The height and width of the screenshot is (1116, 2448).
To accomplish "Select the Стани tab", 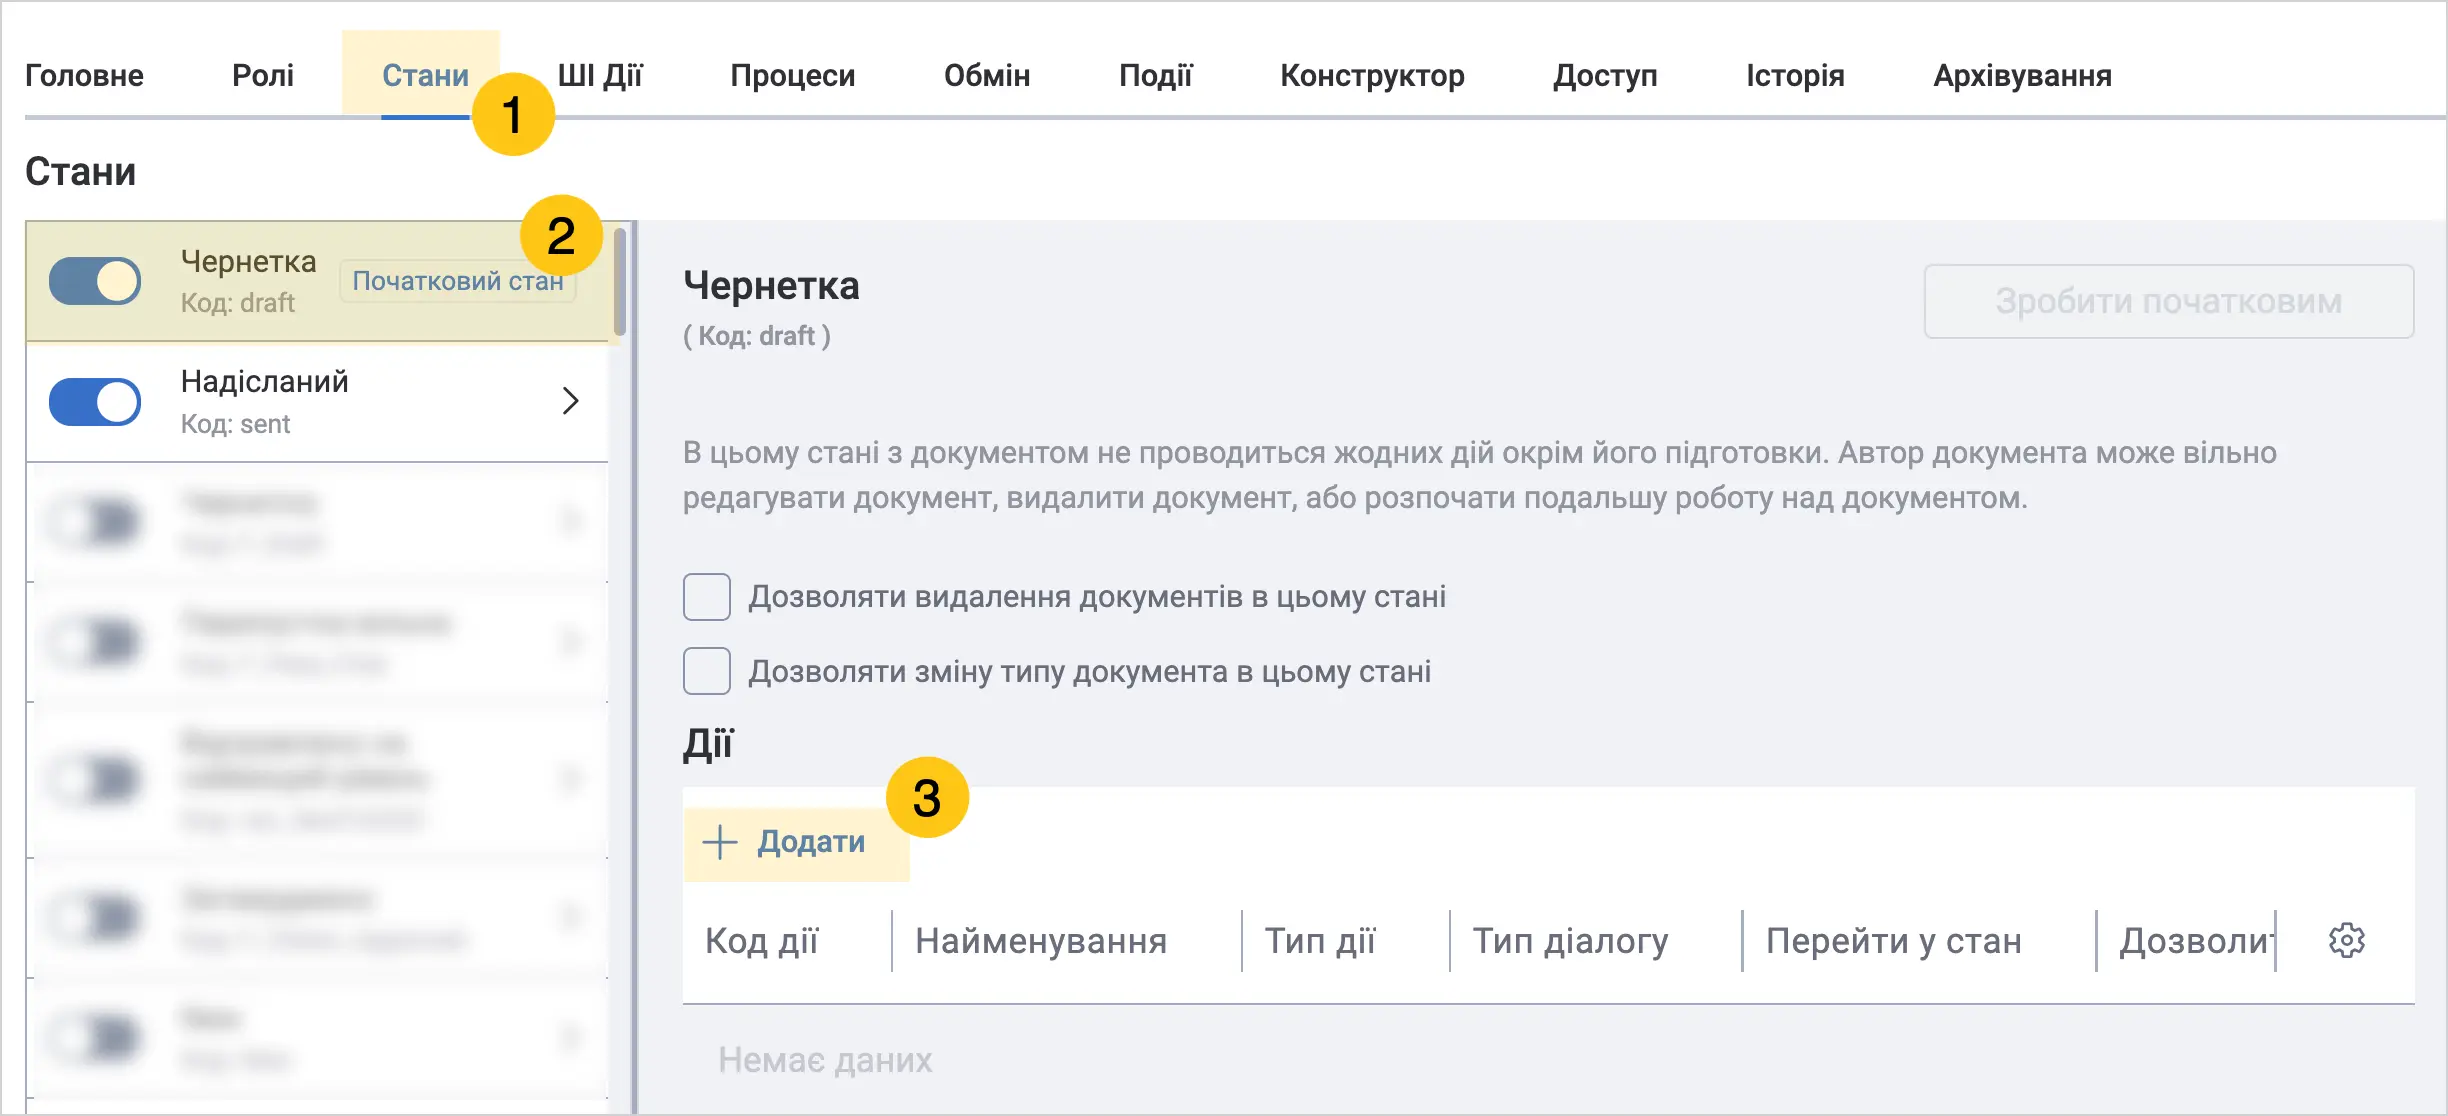I will 425,75.
